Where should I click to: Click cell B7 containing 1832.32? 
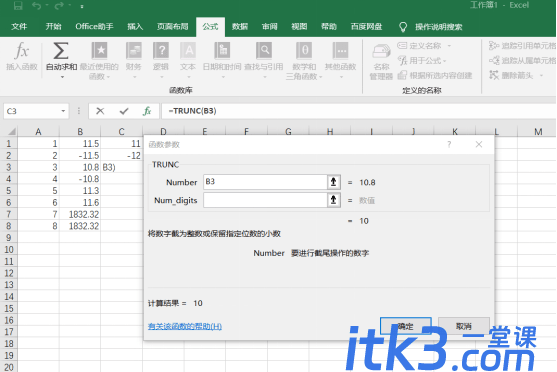pyautogui.click(x=80, y=214)
